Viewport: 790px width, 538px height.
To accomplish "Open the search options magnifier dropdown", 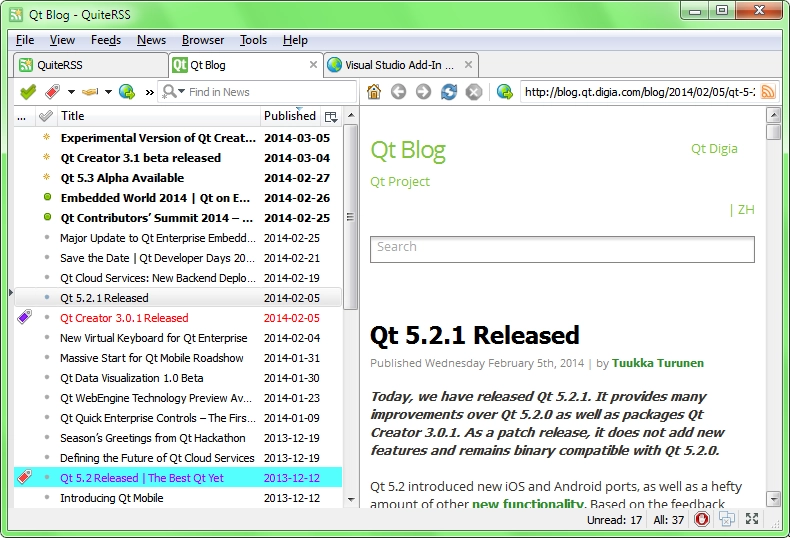I will [174, 92].
